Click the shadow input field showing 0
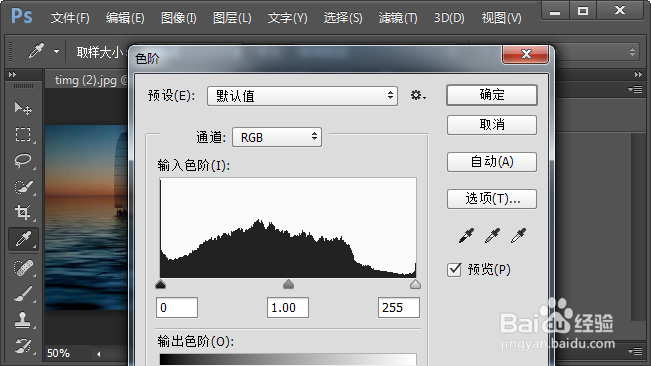The height and width of the screenshot is (366, 651). pos(177,307)
